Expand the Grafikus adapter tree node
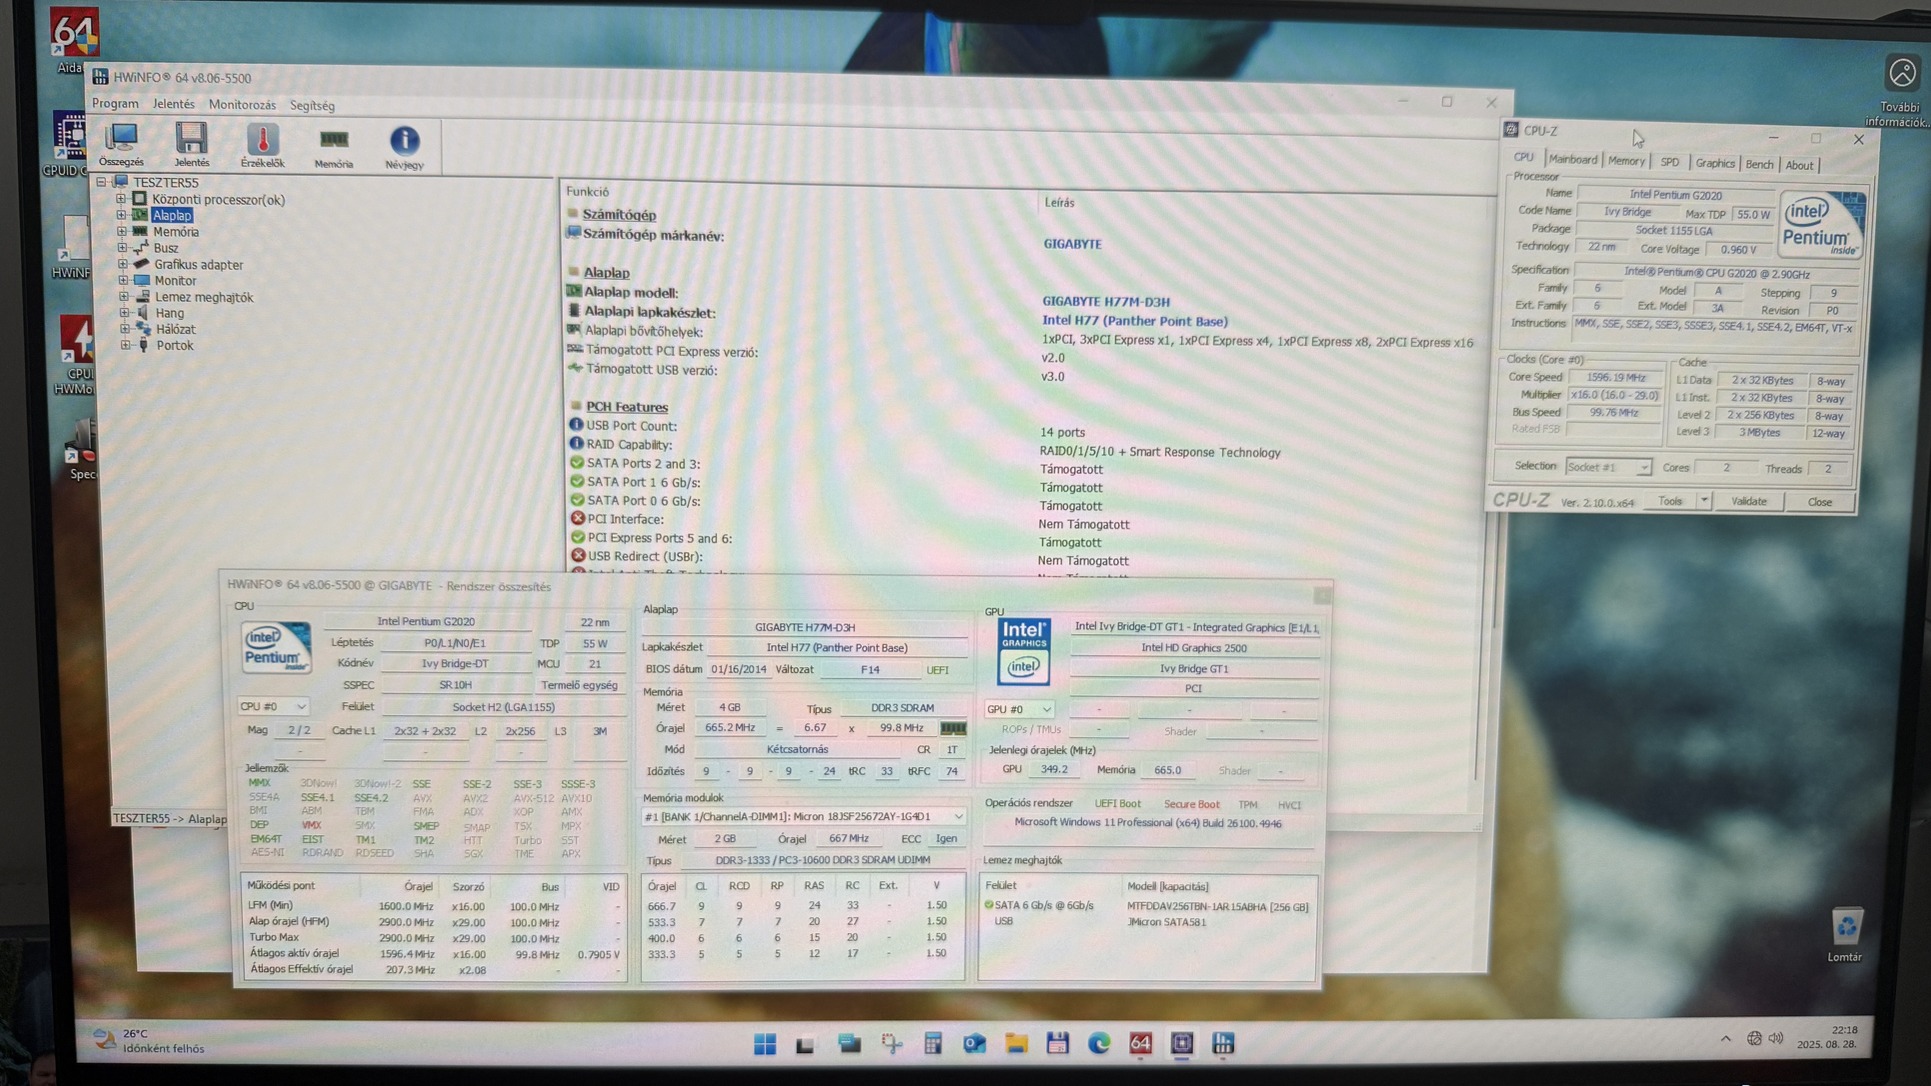 click(x=123, y=264)
